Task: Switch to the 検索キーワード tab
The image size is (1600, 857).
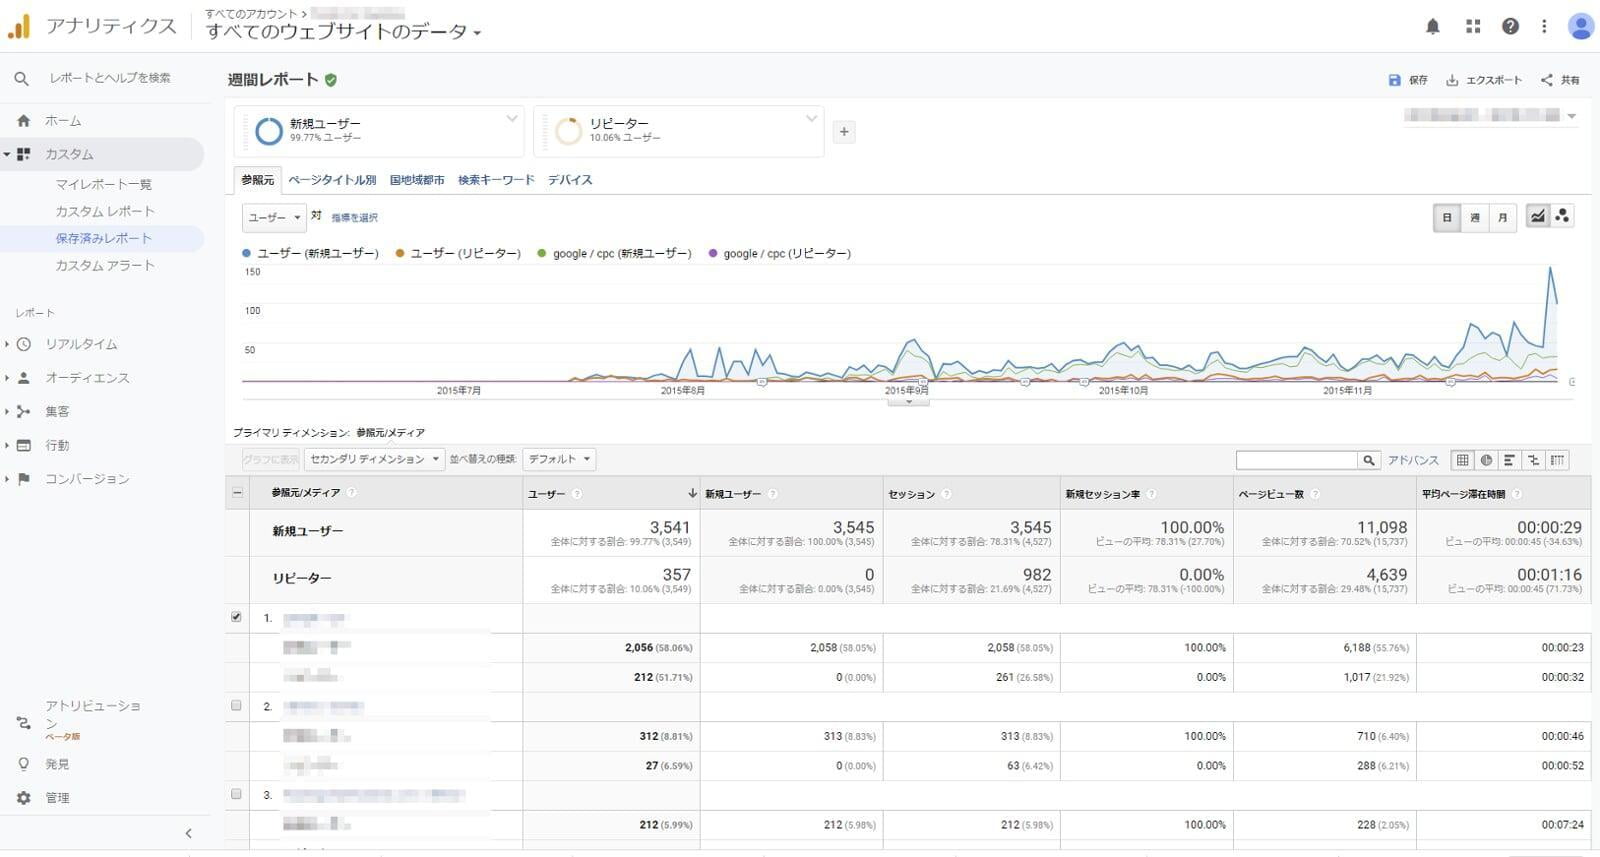Action: click(x=496, y=180)
